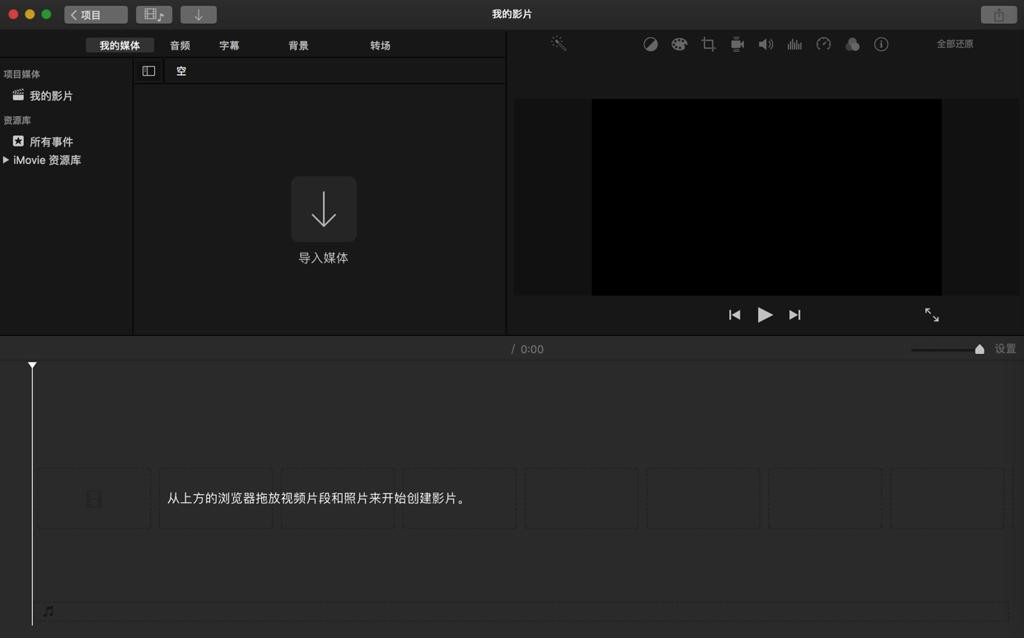Click the 导入媒体 label text
This screenshot has height=638, width=1024.
pos(323,258)
